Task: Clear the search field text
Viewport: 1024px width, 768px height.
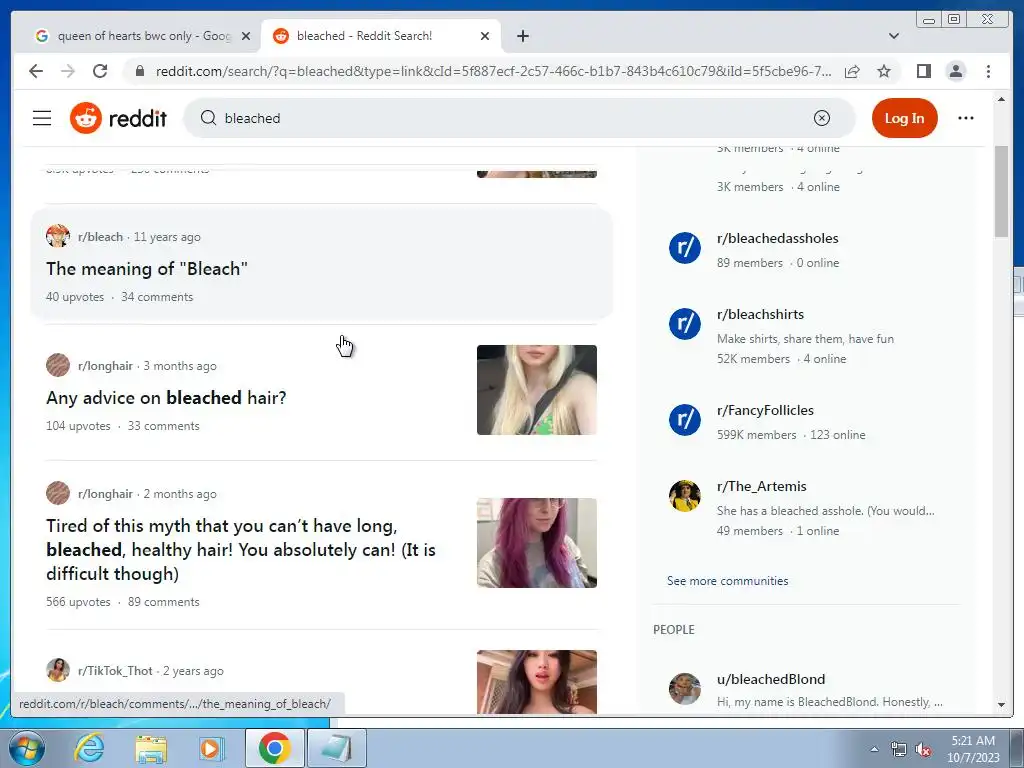Action: click(x=822, y=118)
